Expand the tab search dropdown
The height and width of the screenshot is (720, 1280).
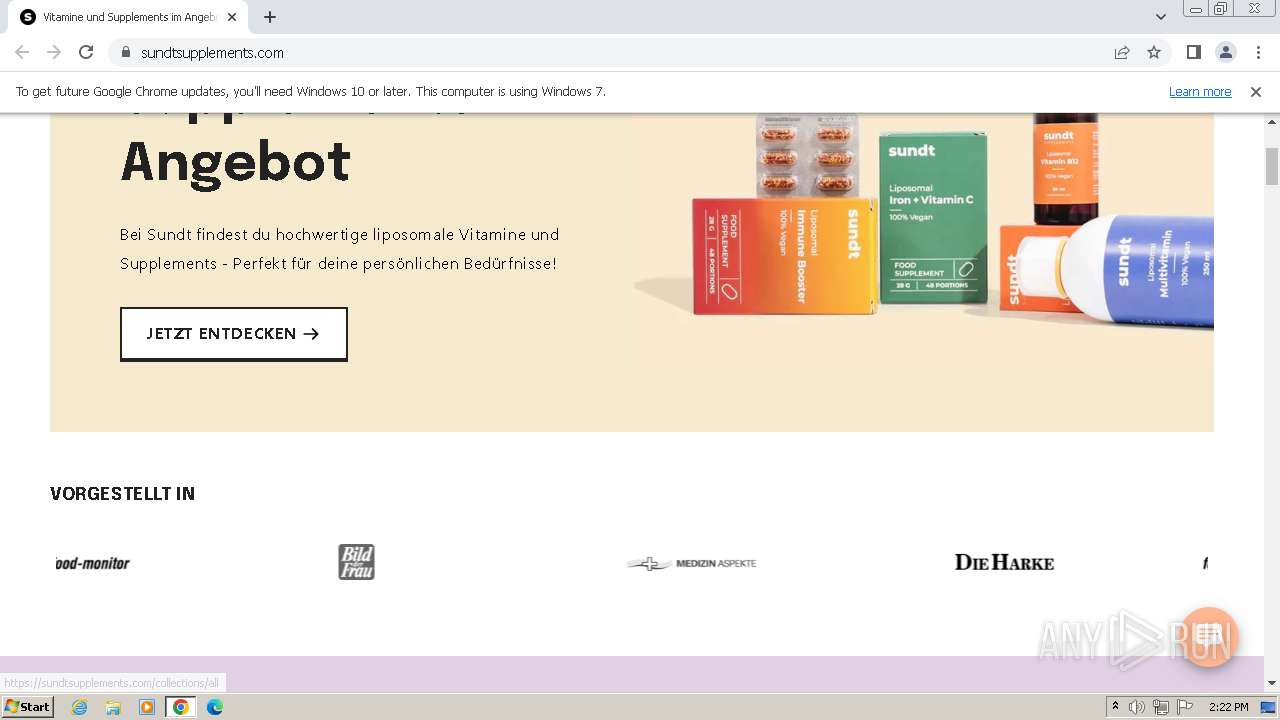[x=1160, y=17]
